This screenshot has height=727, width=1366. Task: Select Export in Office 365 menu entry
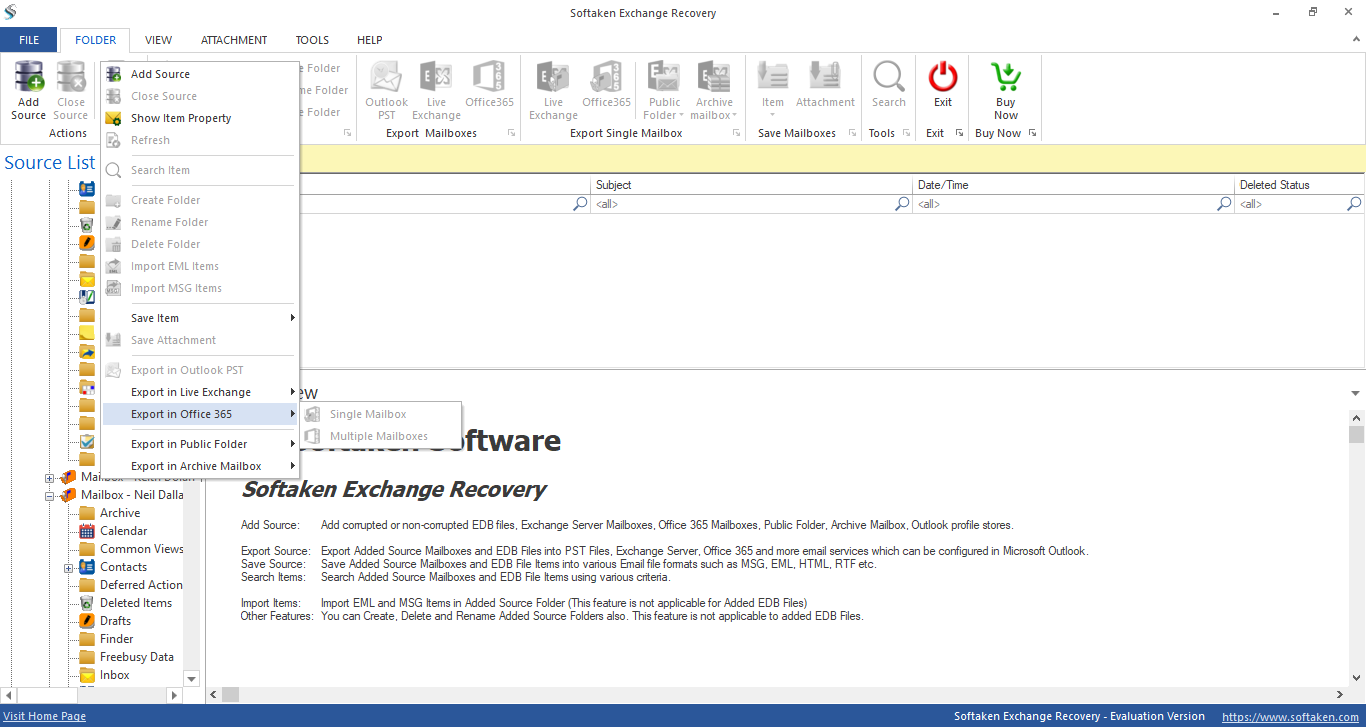click(x=200, y=414)
